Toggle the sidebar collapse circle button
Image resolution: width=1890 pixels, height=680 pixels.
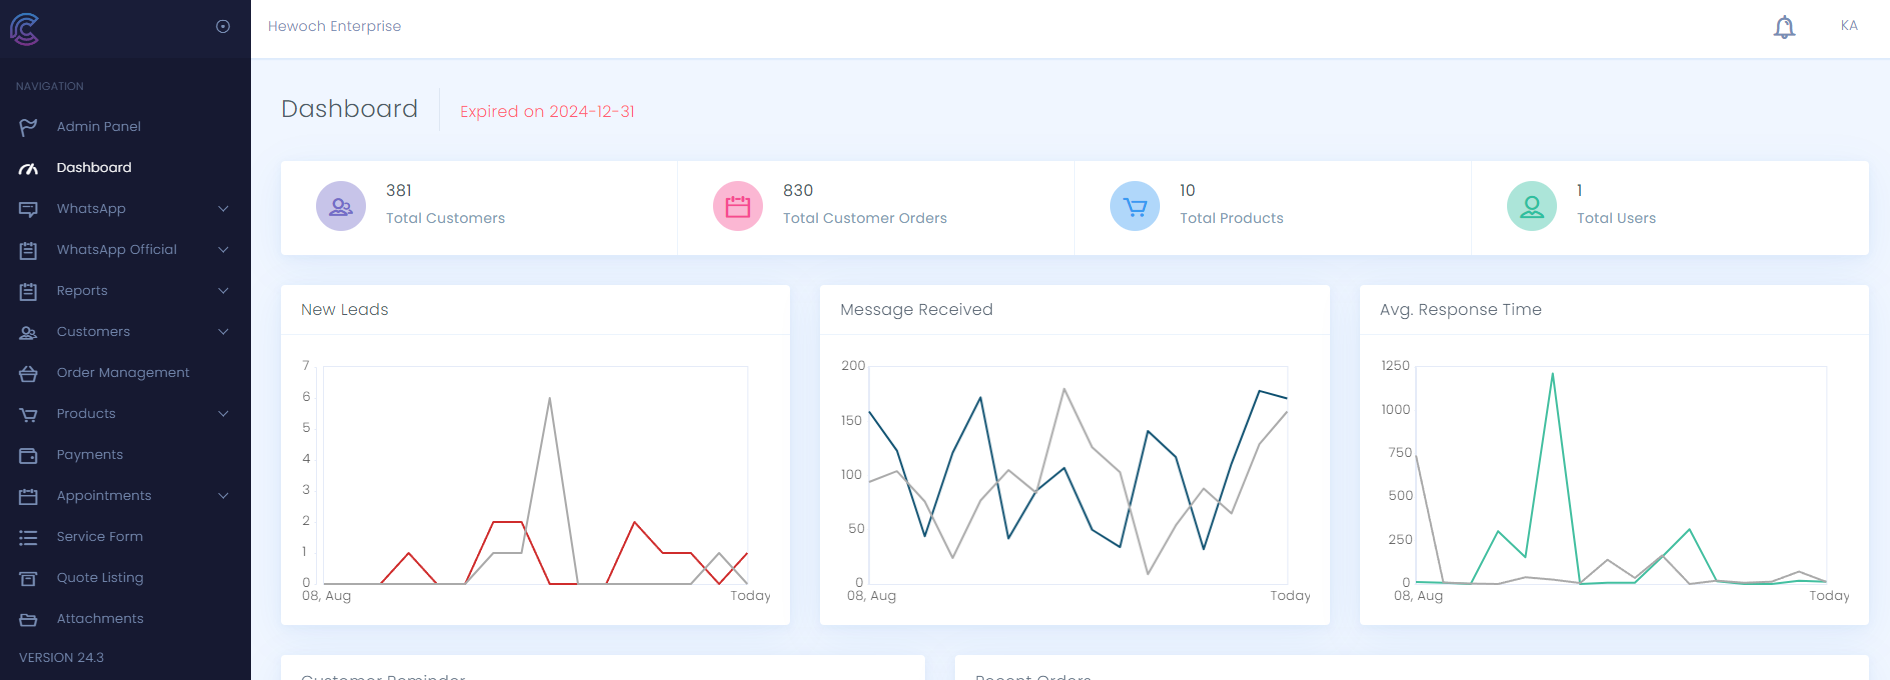coord(223,27)
